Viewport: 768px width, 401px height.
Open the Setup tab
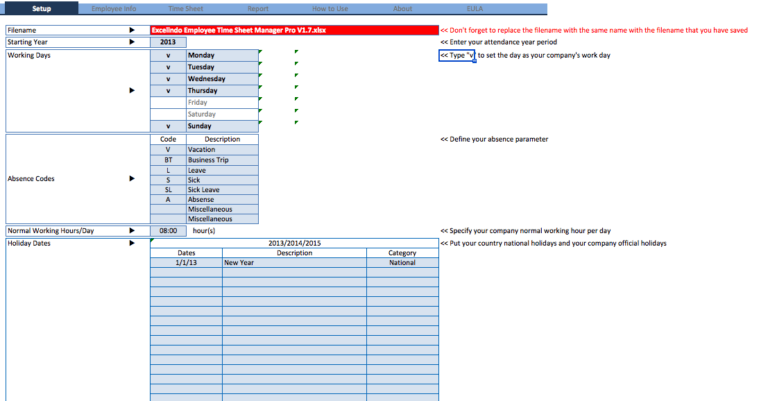[x=42, y=8]
